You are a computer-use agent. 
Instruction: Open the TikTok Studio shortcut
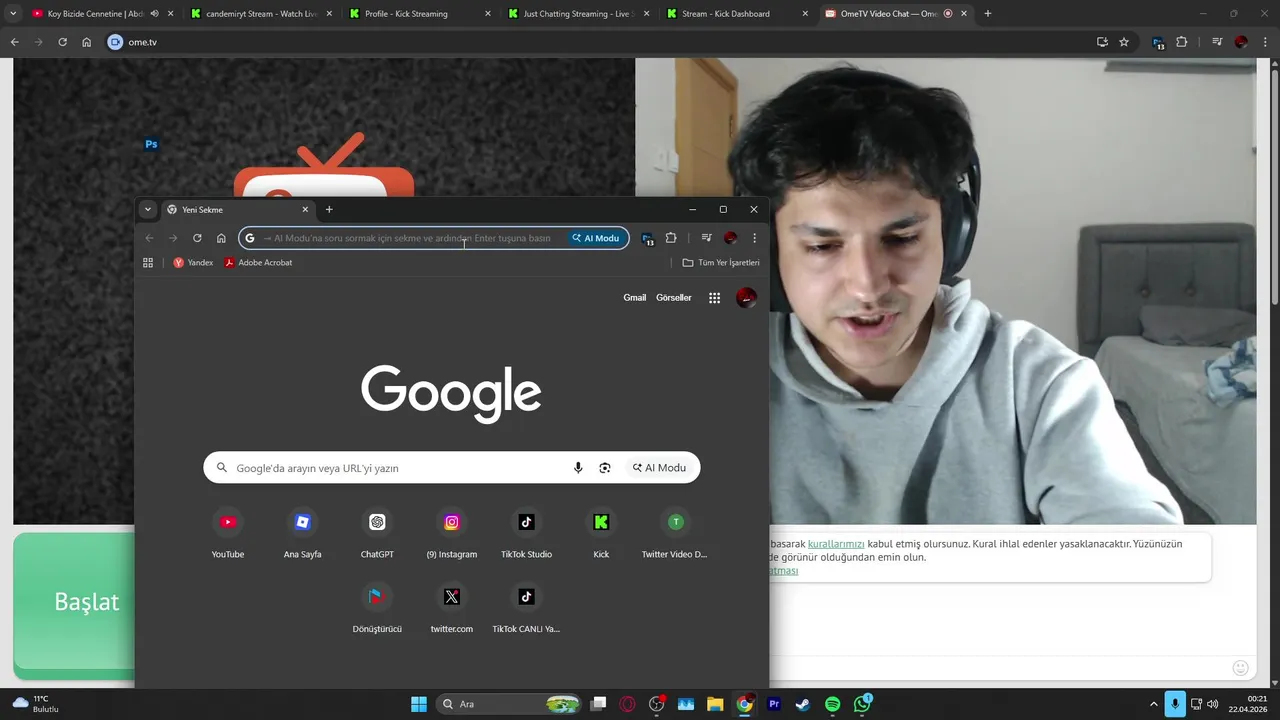point(526,533)
